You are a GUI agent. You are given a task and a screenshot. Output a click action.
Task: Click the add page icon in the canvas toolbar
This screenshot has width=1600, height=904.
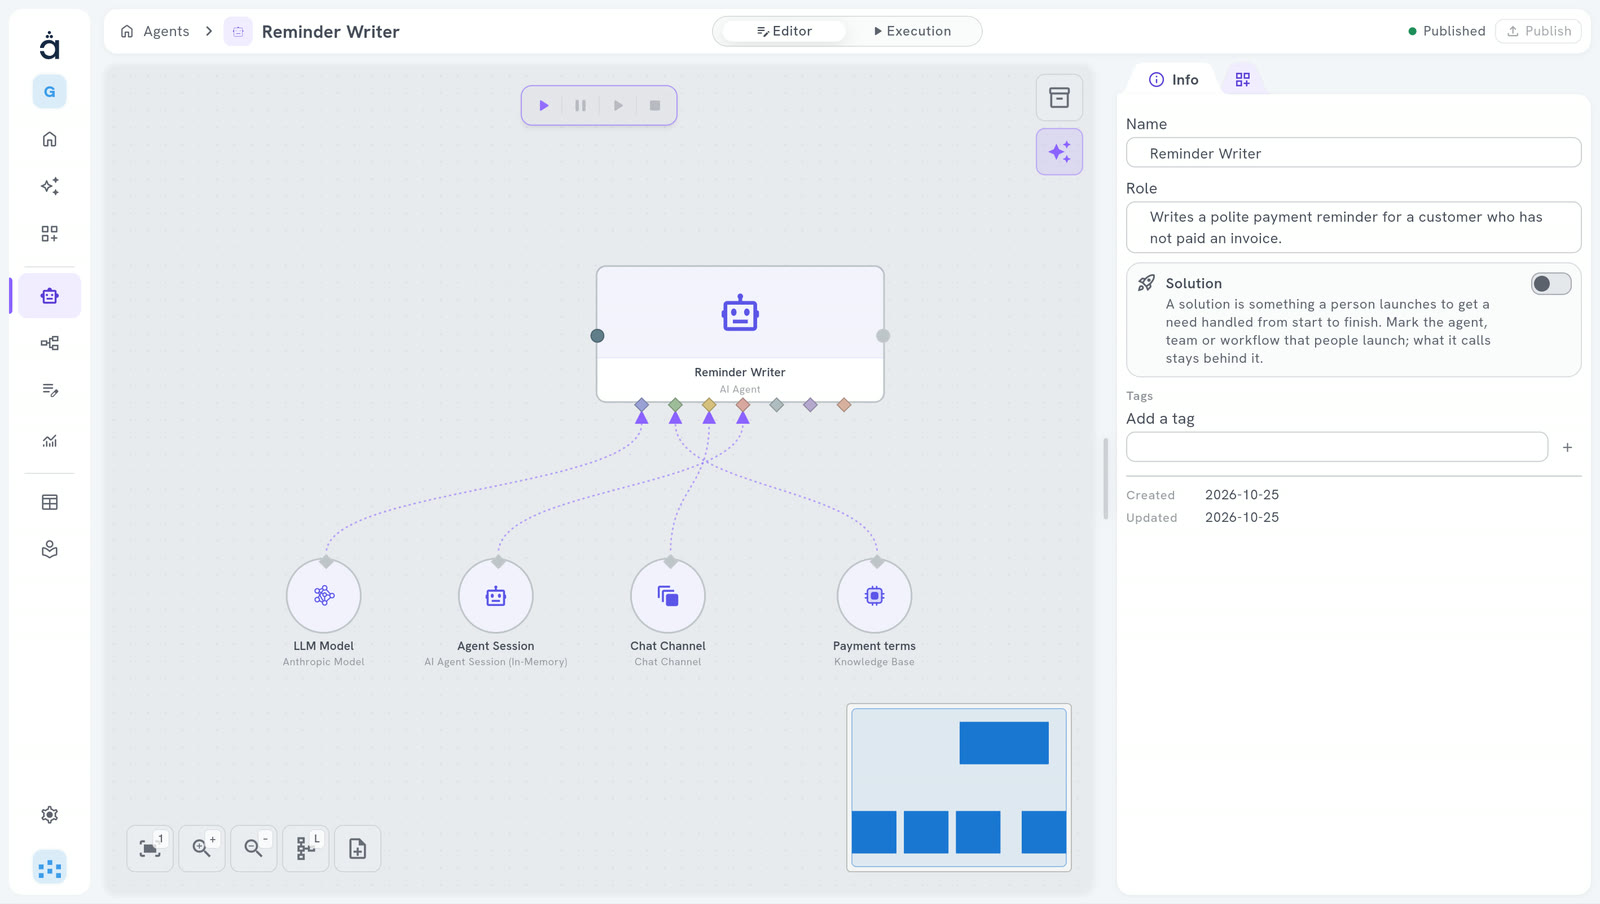tap(358, 848)
